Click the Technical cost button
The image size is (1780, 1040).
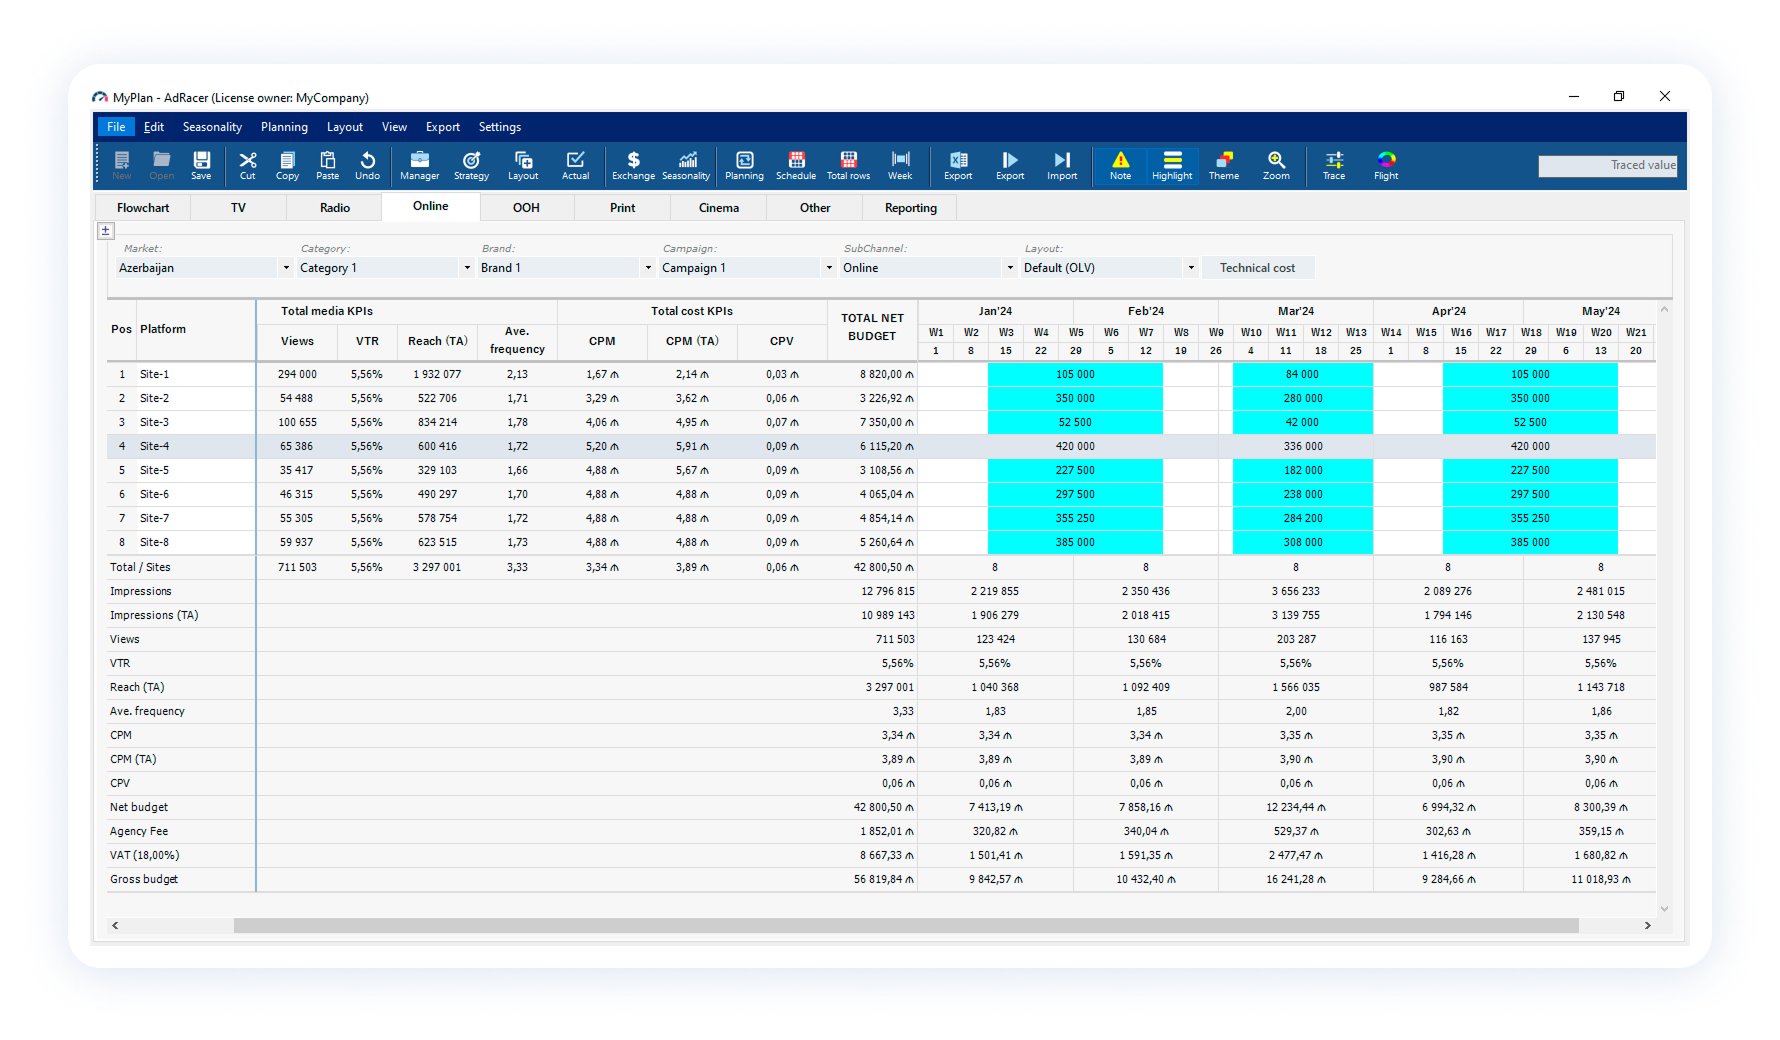pos(1257,268)
